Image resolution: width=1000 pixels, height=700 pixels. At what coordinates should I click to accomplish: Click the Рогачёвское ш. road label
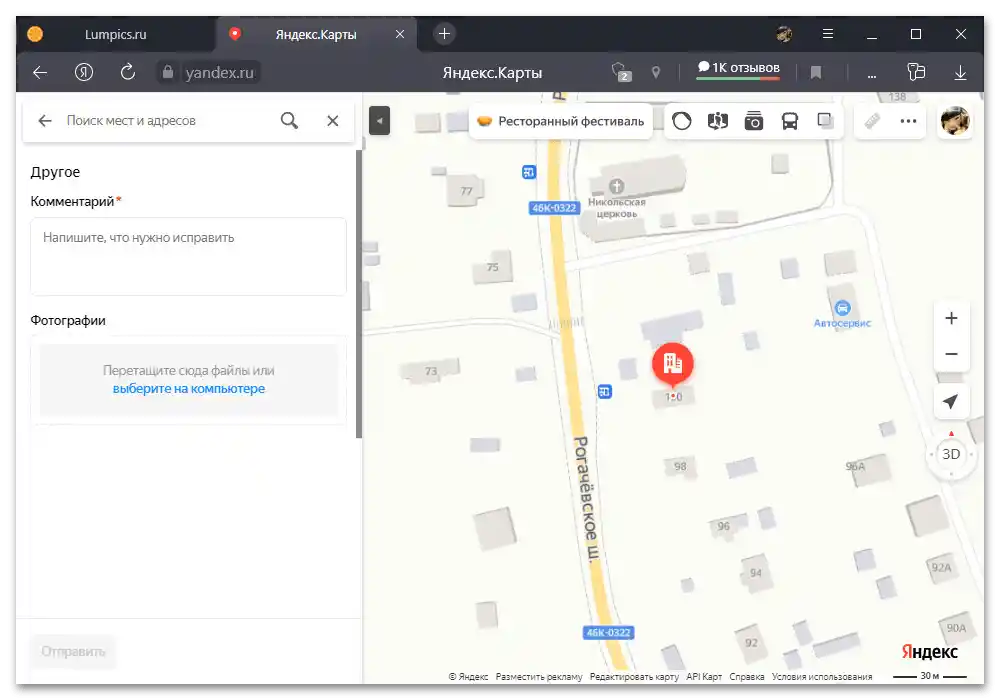587,499
